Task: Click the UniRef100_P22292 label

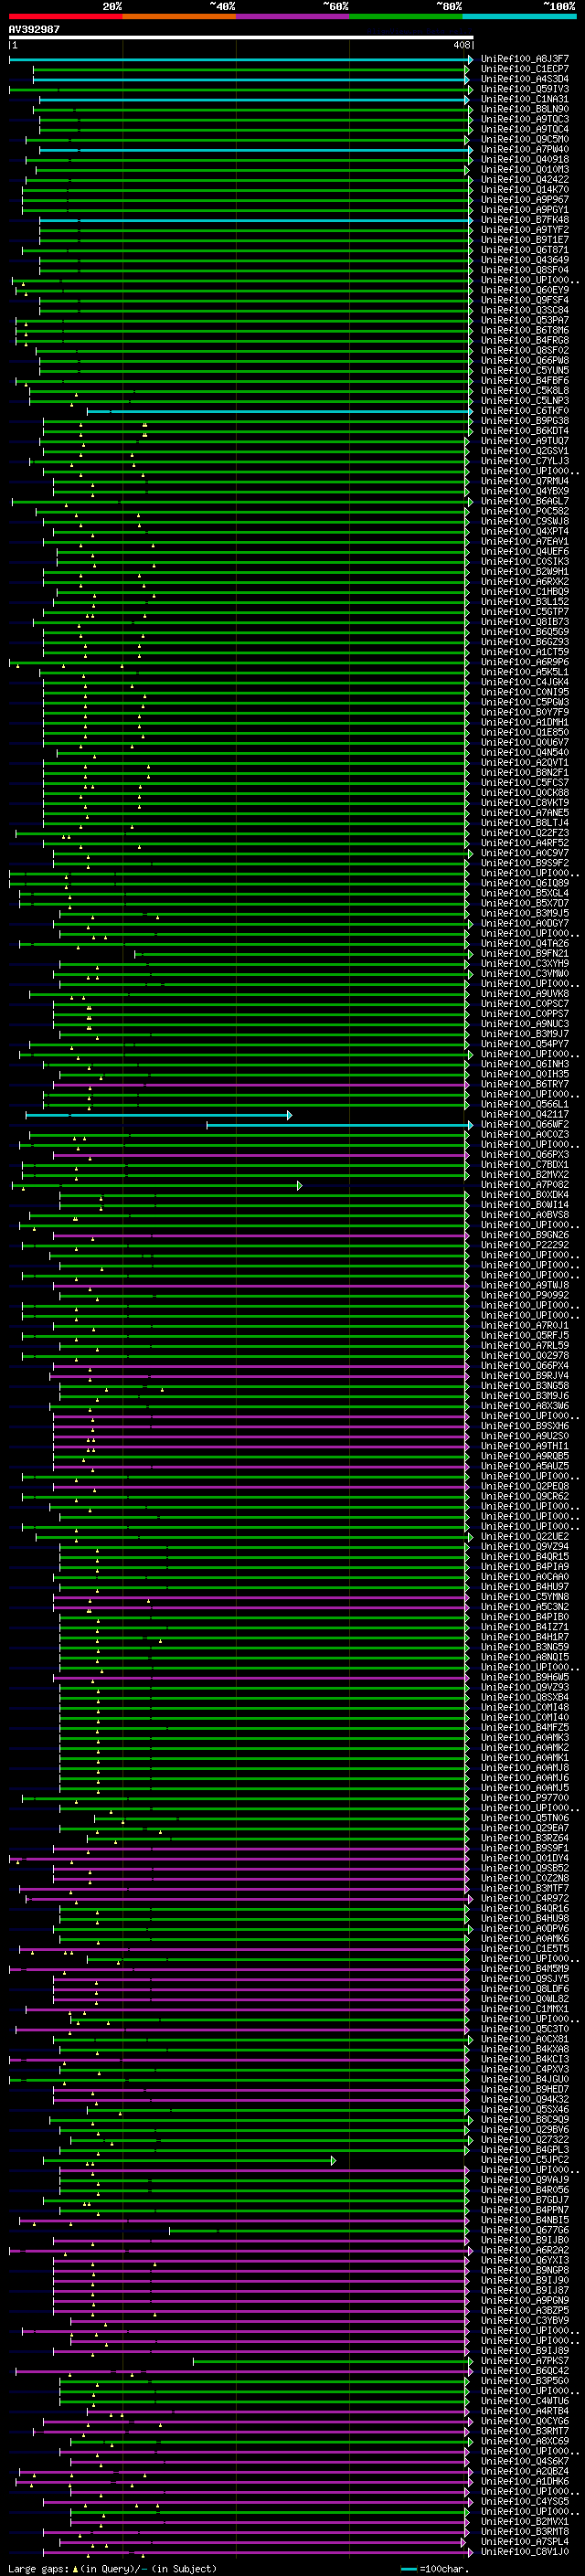Action: tap(525, 1245)
